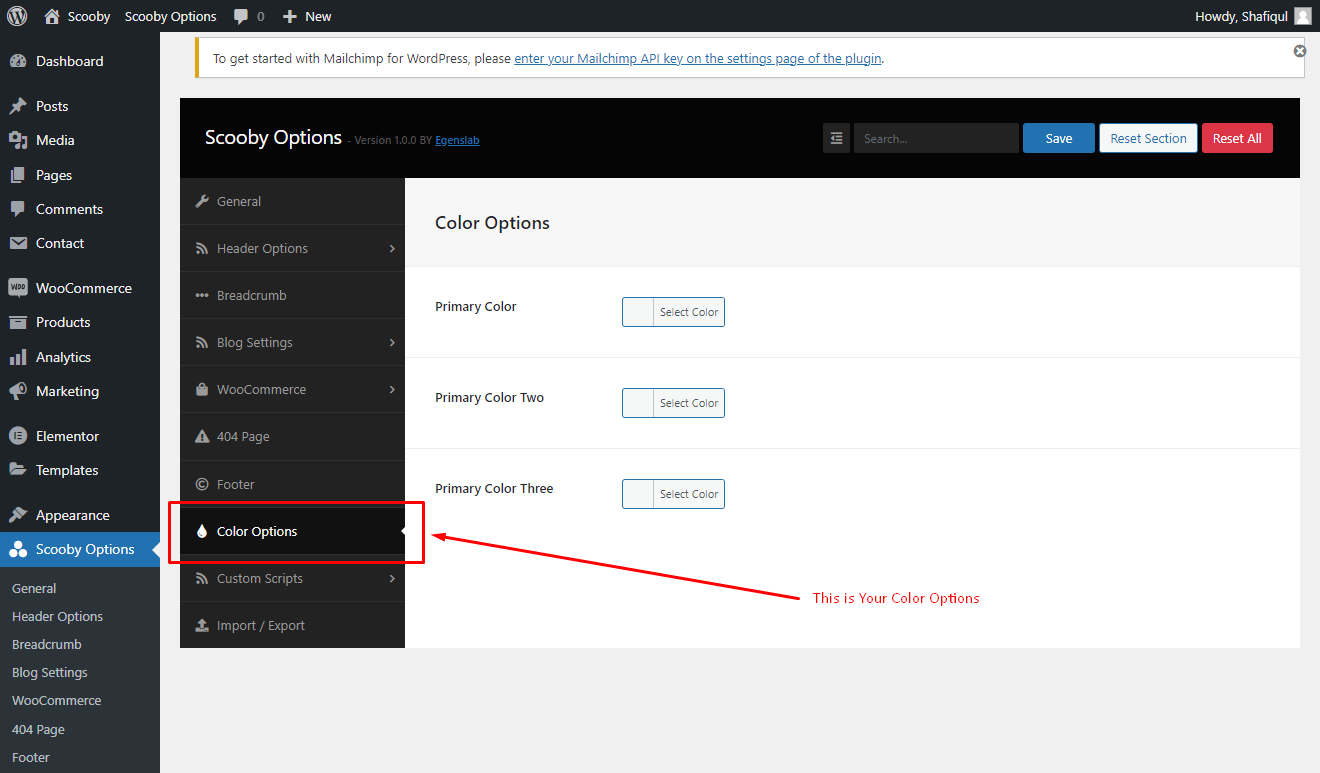This screenshot has height=773, width=1320.
Task: Click the Media icon in admin sidebar
Action: [18, 140]
